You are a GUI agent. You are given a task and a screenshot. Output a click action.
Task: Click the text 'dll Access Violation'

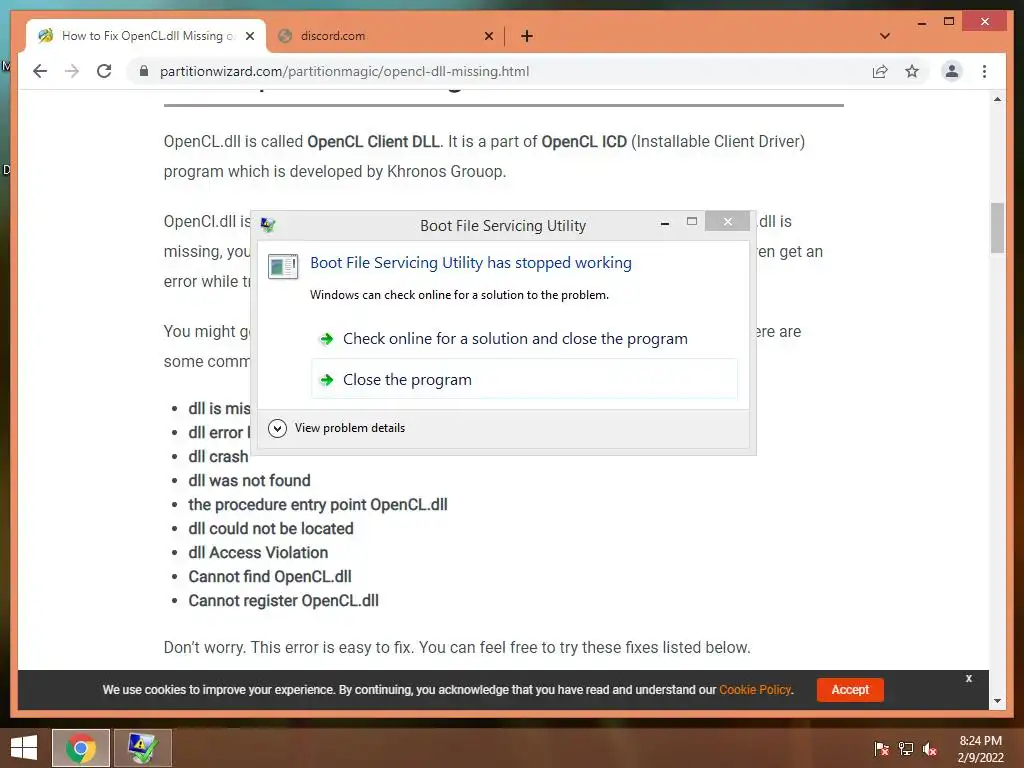point(258,552)
